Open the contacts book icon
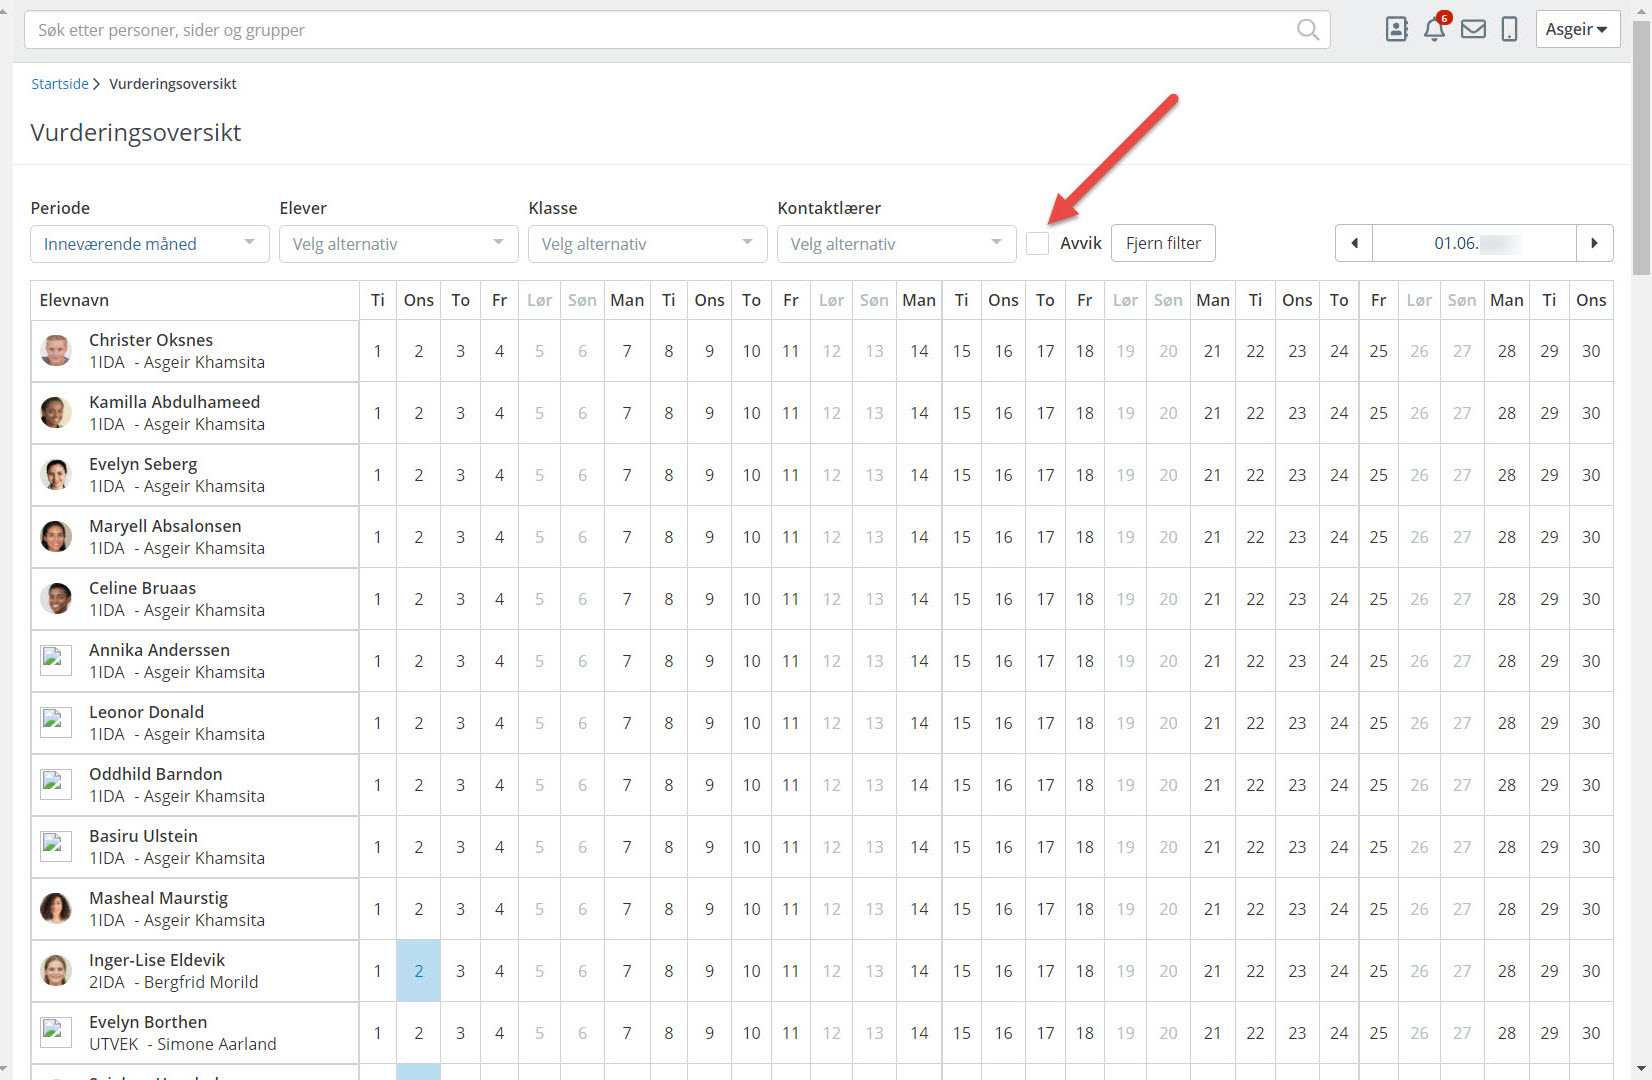1652x1080 pixels. coord(1396,30)
